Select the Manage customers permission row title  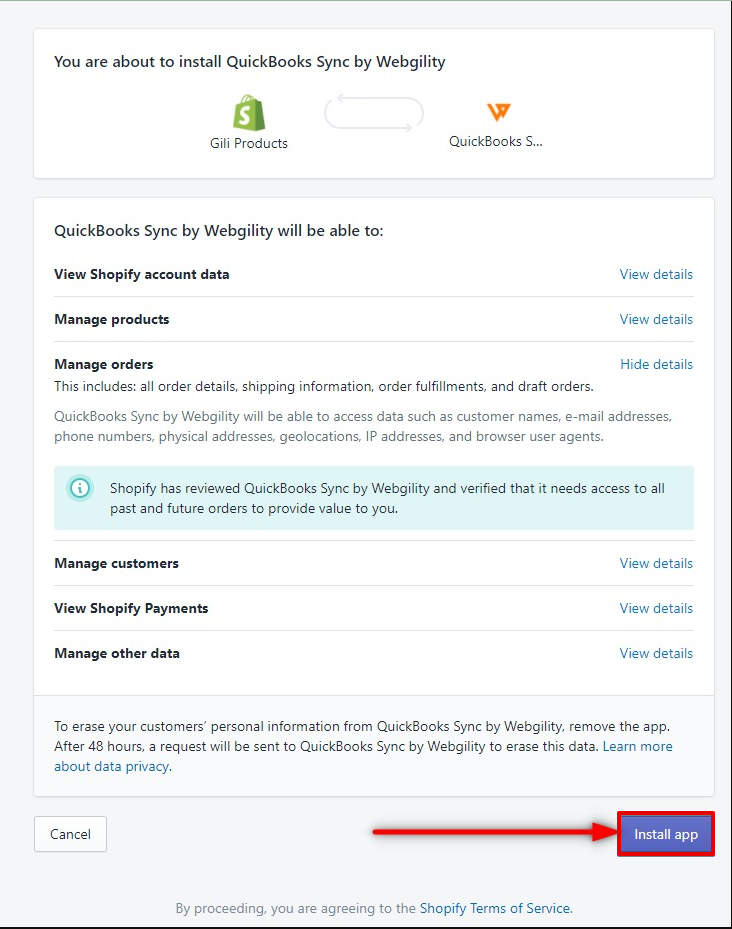click(x=116, y=563)
